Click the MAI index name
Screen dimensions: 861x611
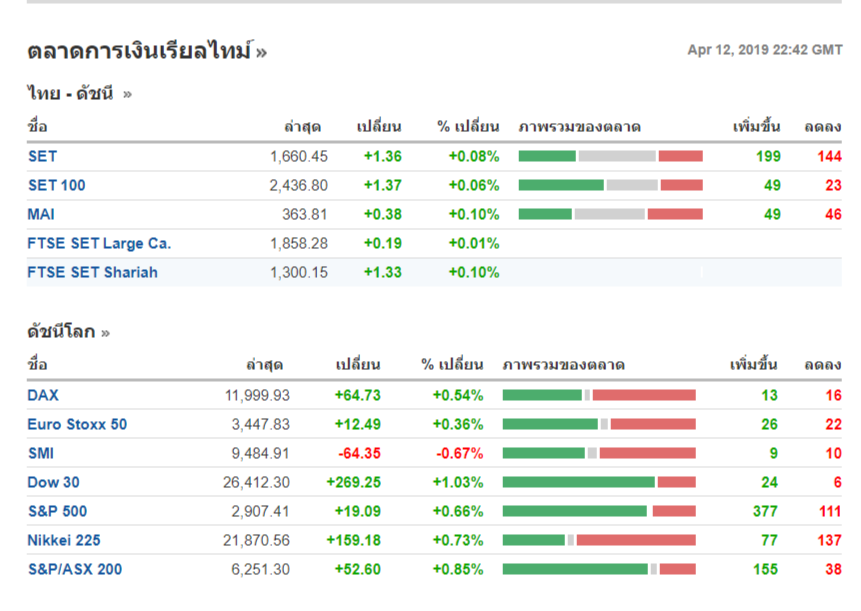(x=41, y=214)
